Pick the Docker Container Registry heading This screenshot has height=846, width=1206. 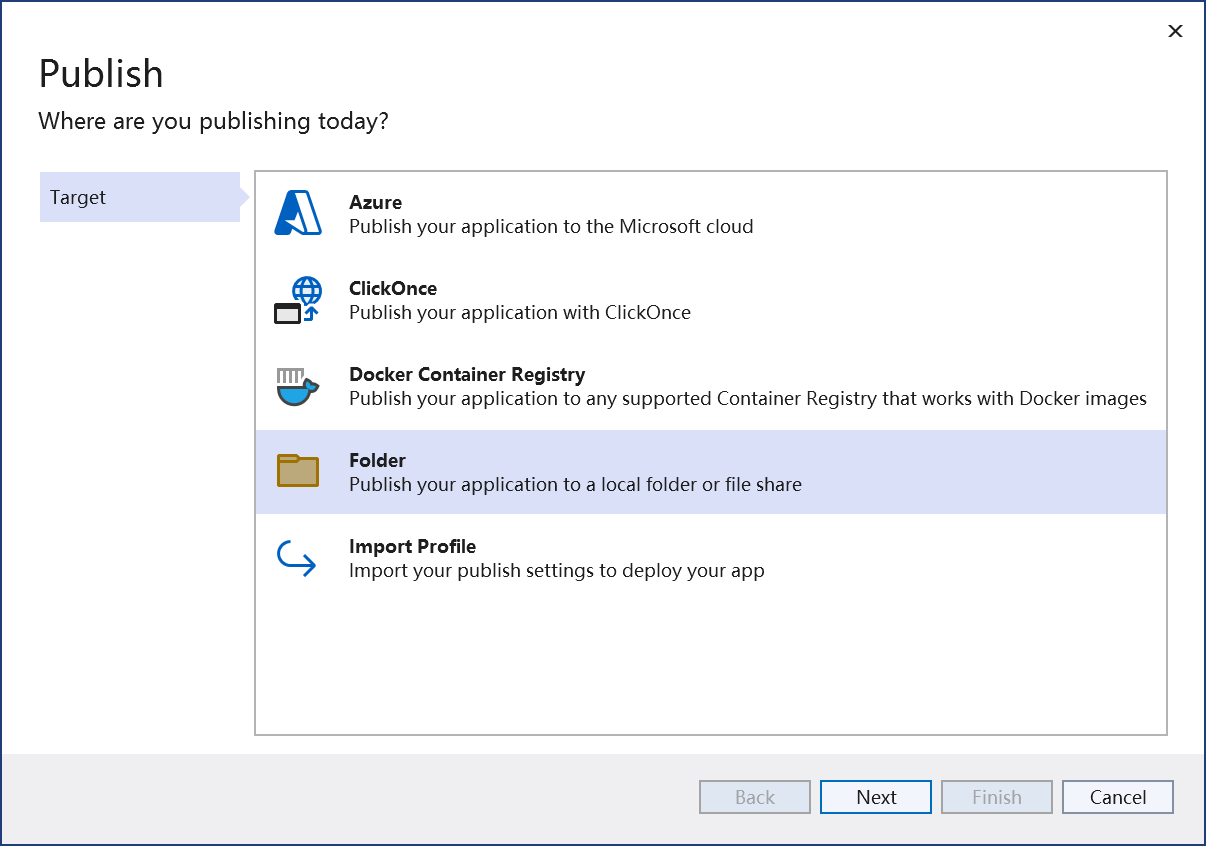[x=467, y=374]
